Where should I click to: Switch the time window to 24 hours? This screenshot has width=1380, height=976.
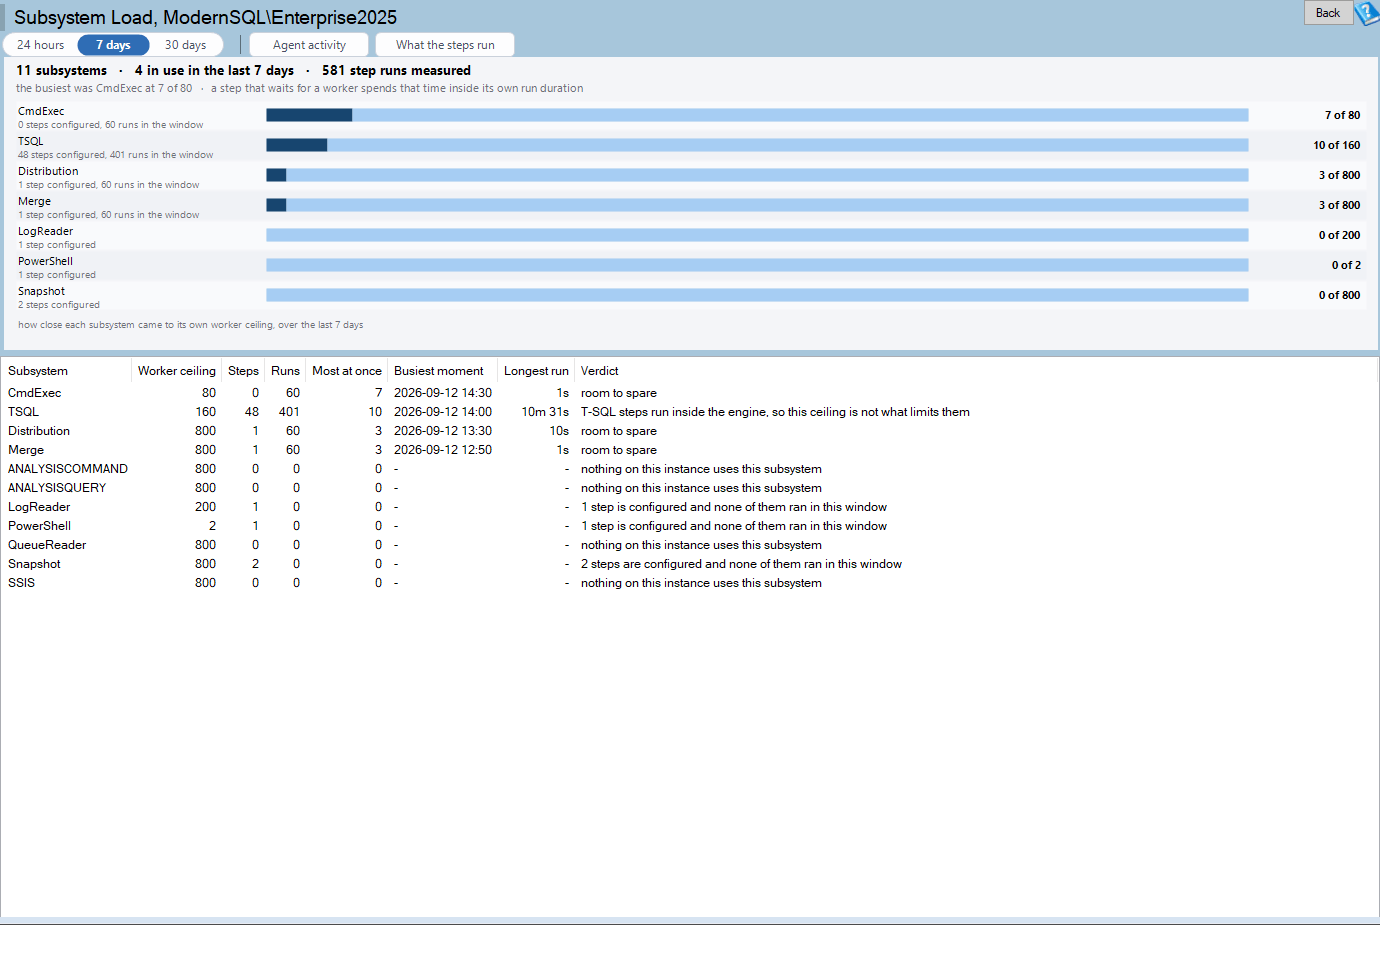[40, 45]
